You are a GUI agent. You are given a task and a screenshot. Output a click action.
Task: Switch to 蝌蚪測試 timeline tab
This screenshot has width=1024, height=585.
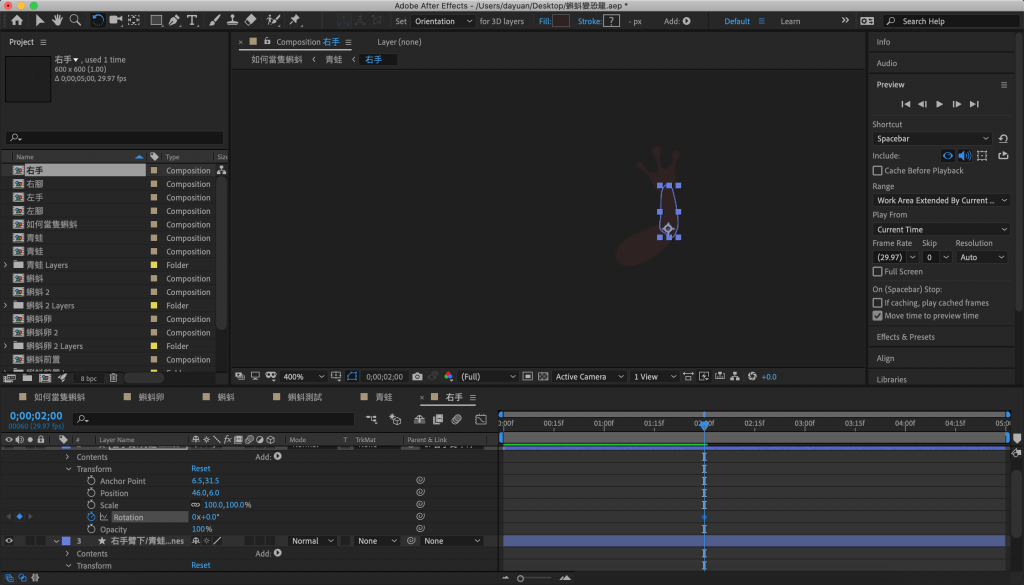[x=304, y=397]
